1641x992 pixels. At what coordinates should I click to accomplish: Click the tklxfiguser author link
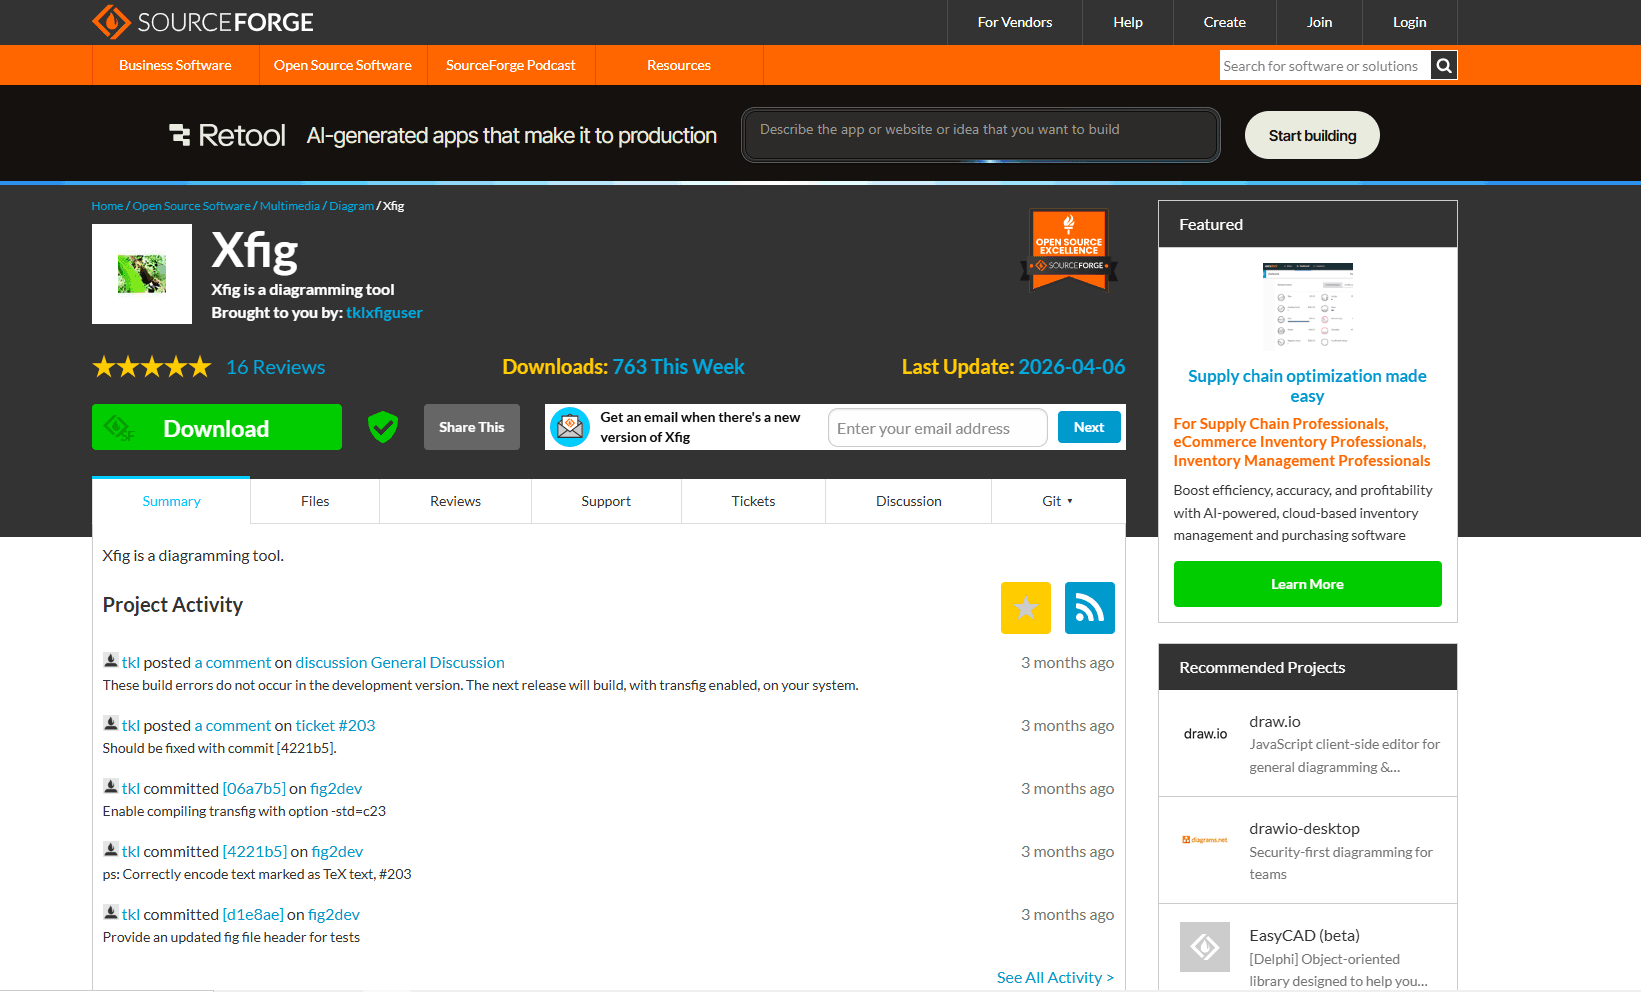[384, 313]
